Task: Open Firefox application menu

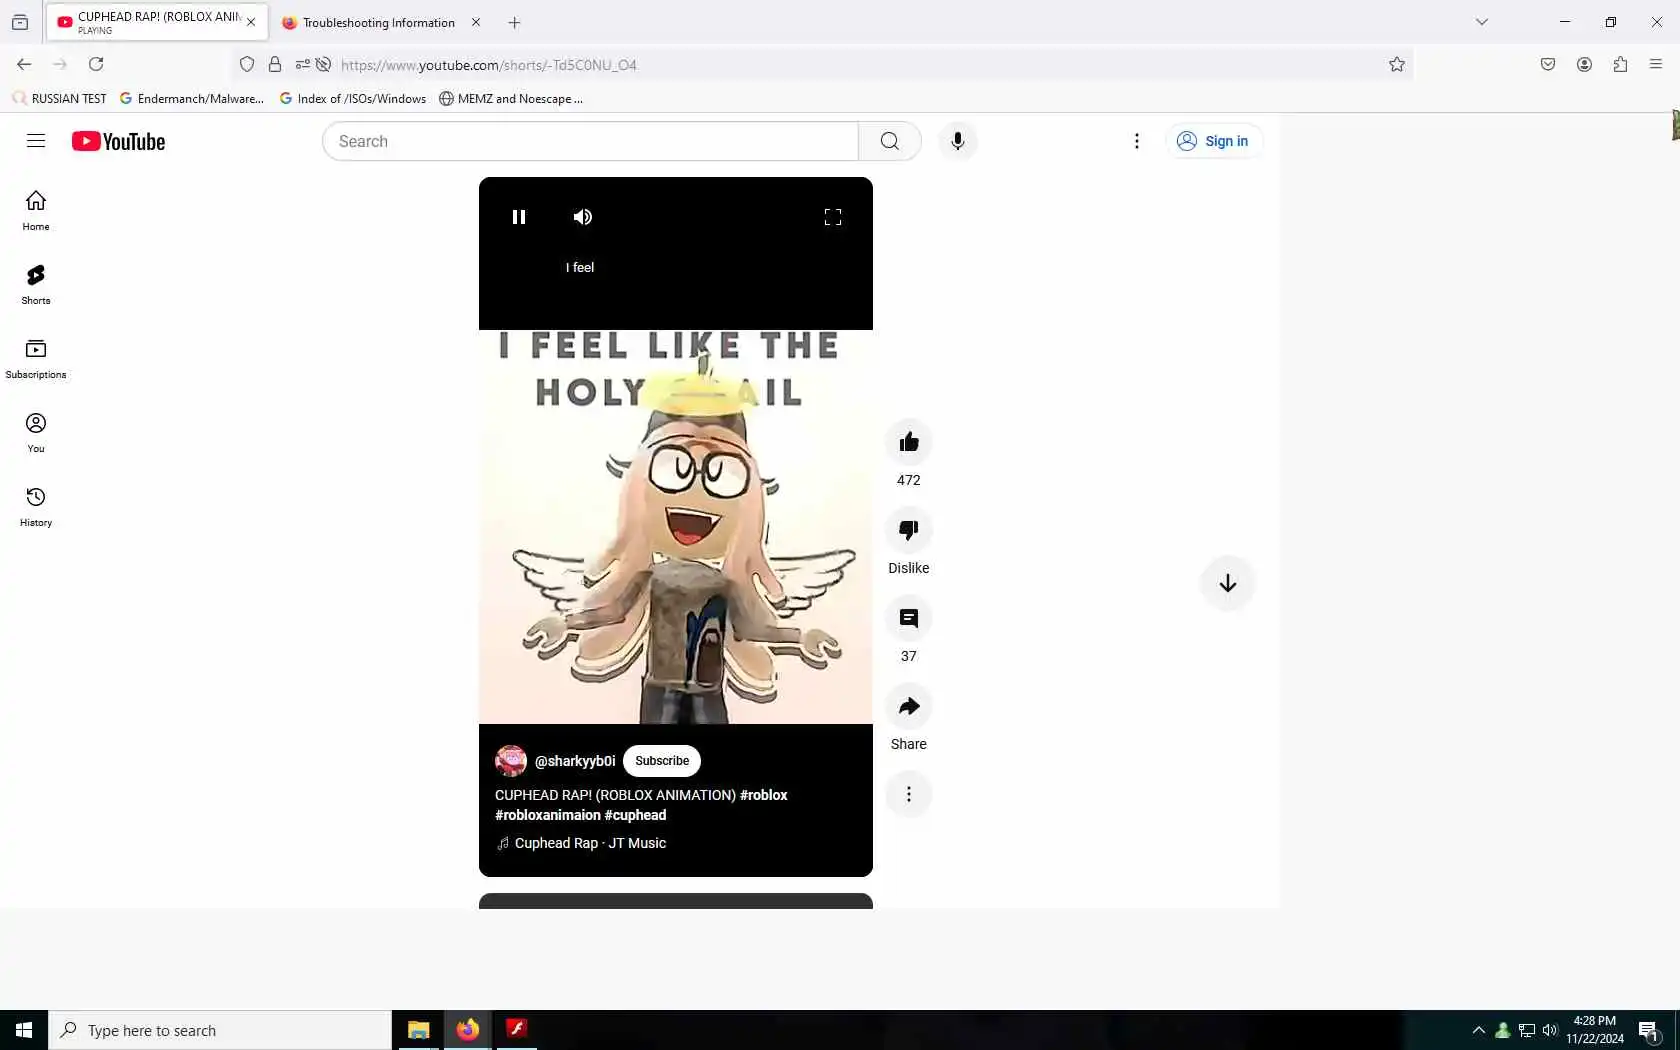Action: 1656,64
